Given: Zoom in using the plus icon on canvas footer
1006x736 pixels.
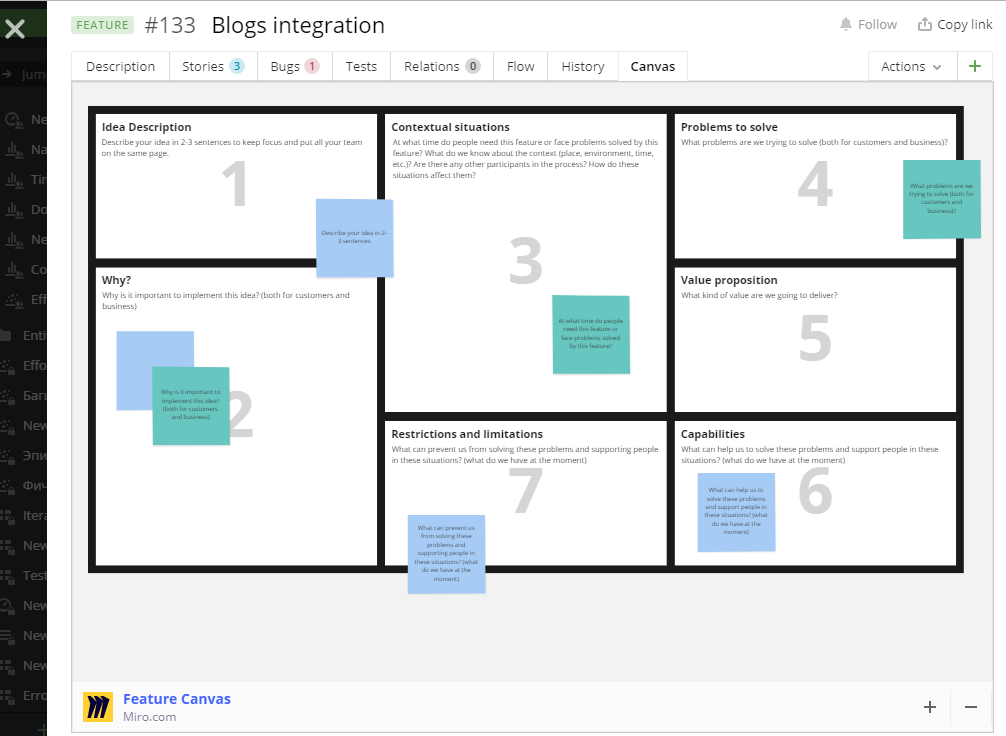Looking at the screenshot, I should click(x=929, y=707).
